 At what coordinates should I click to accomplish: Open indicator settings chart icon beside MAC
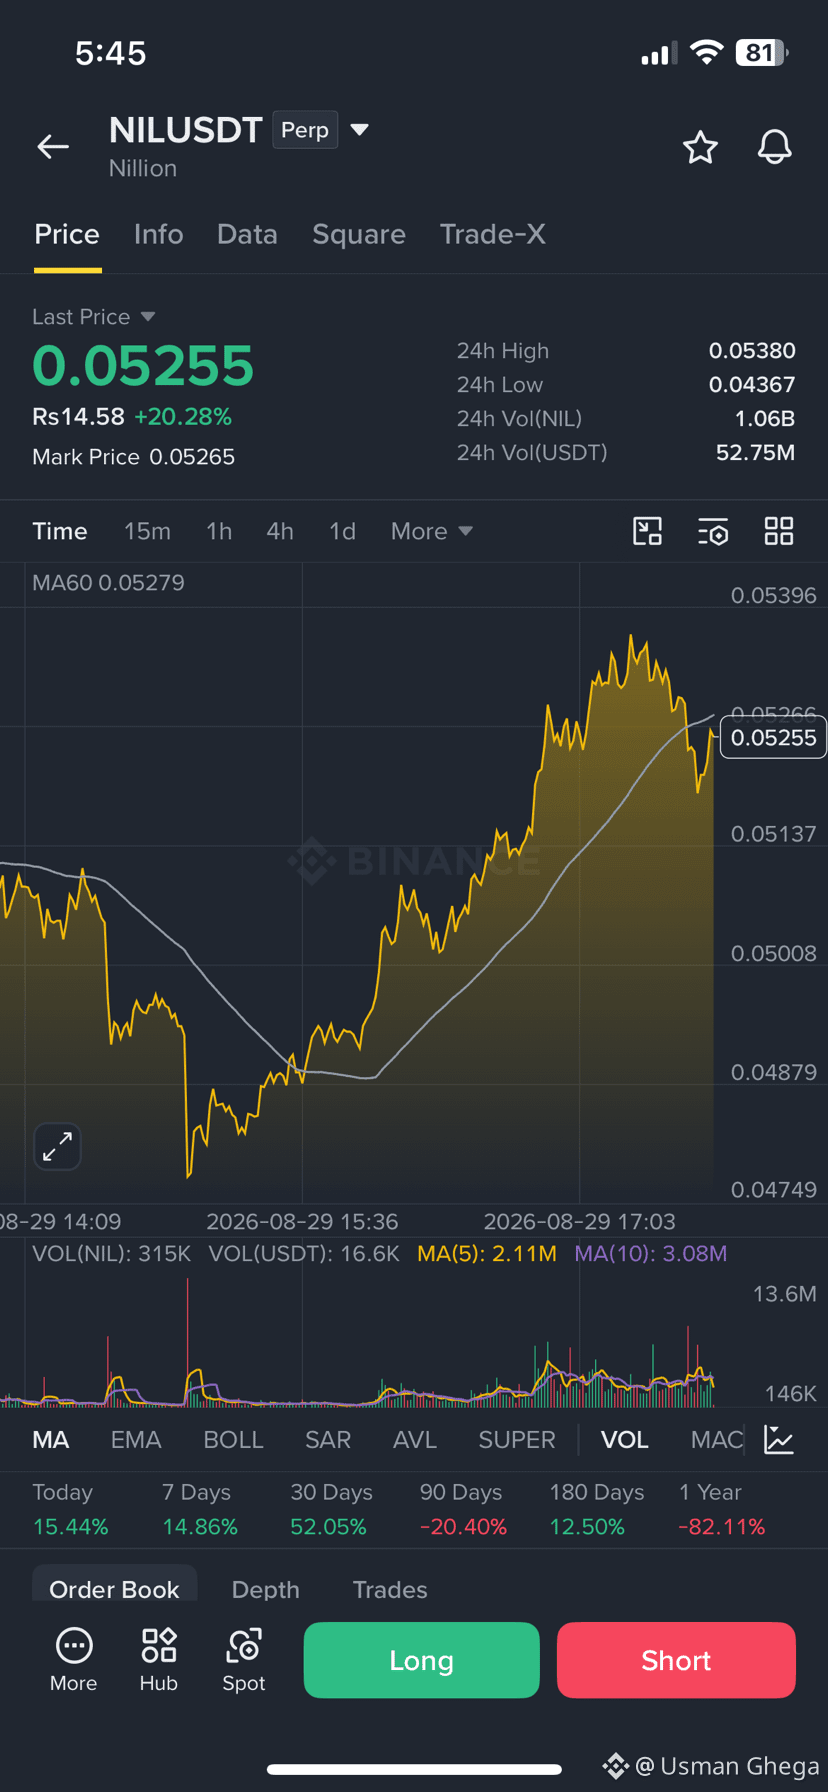[779, 1440]
